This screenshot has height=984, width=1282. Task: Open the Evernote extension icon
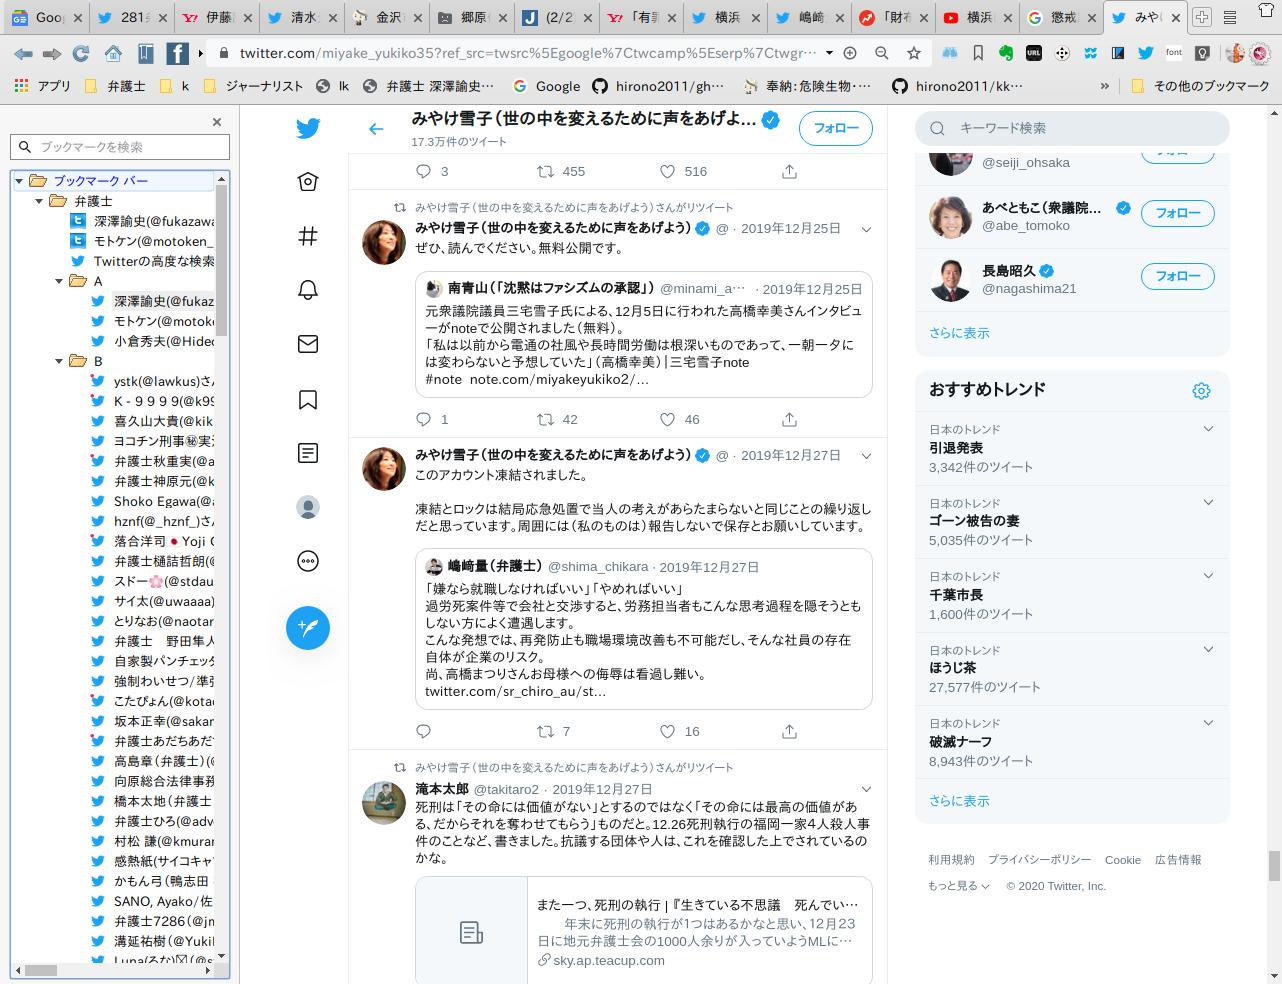pyautogui.click(x=1007, y=53)
